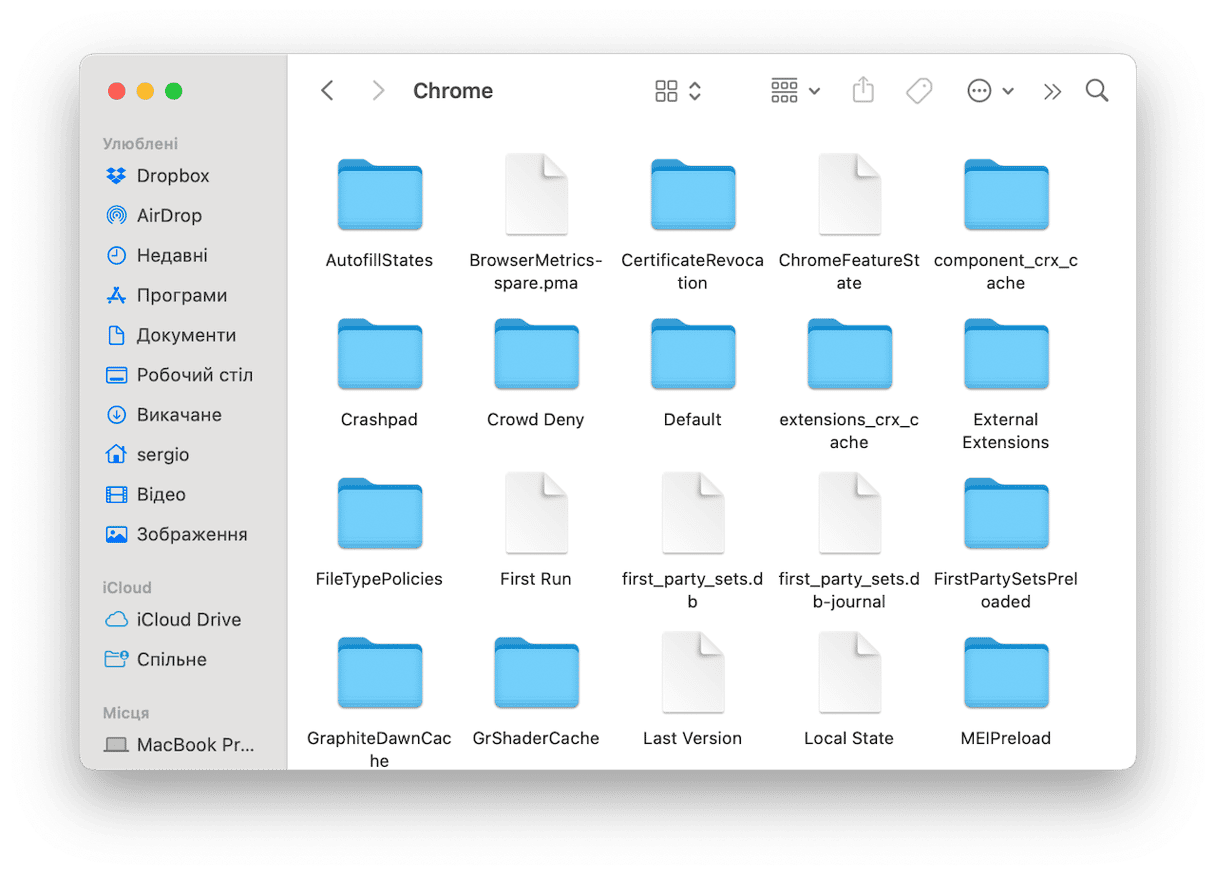Click the Share toolbar icon
1216x875 pixels.
point(863,90)
